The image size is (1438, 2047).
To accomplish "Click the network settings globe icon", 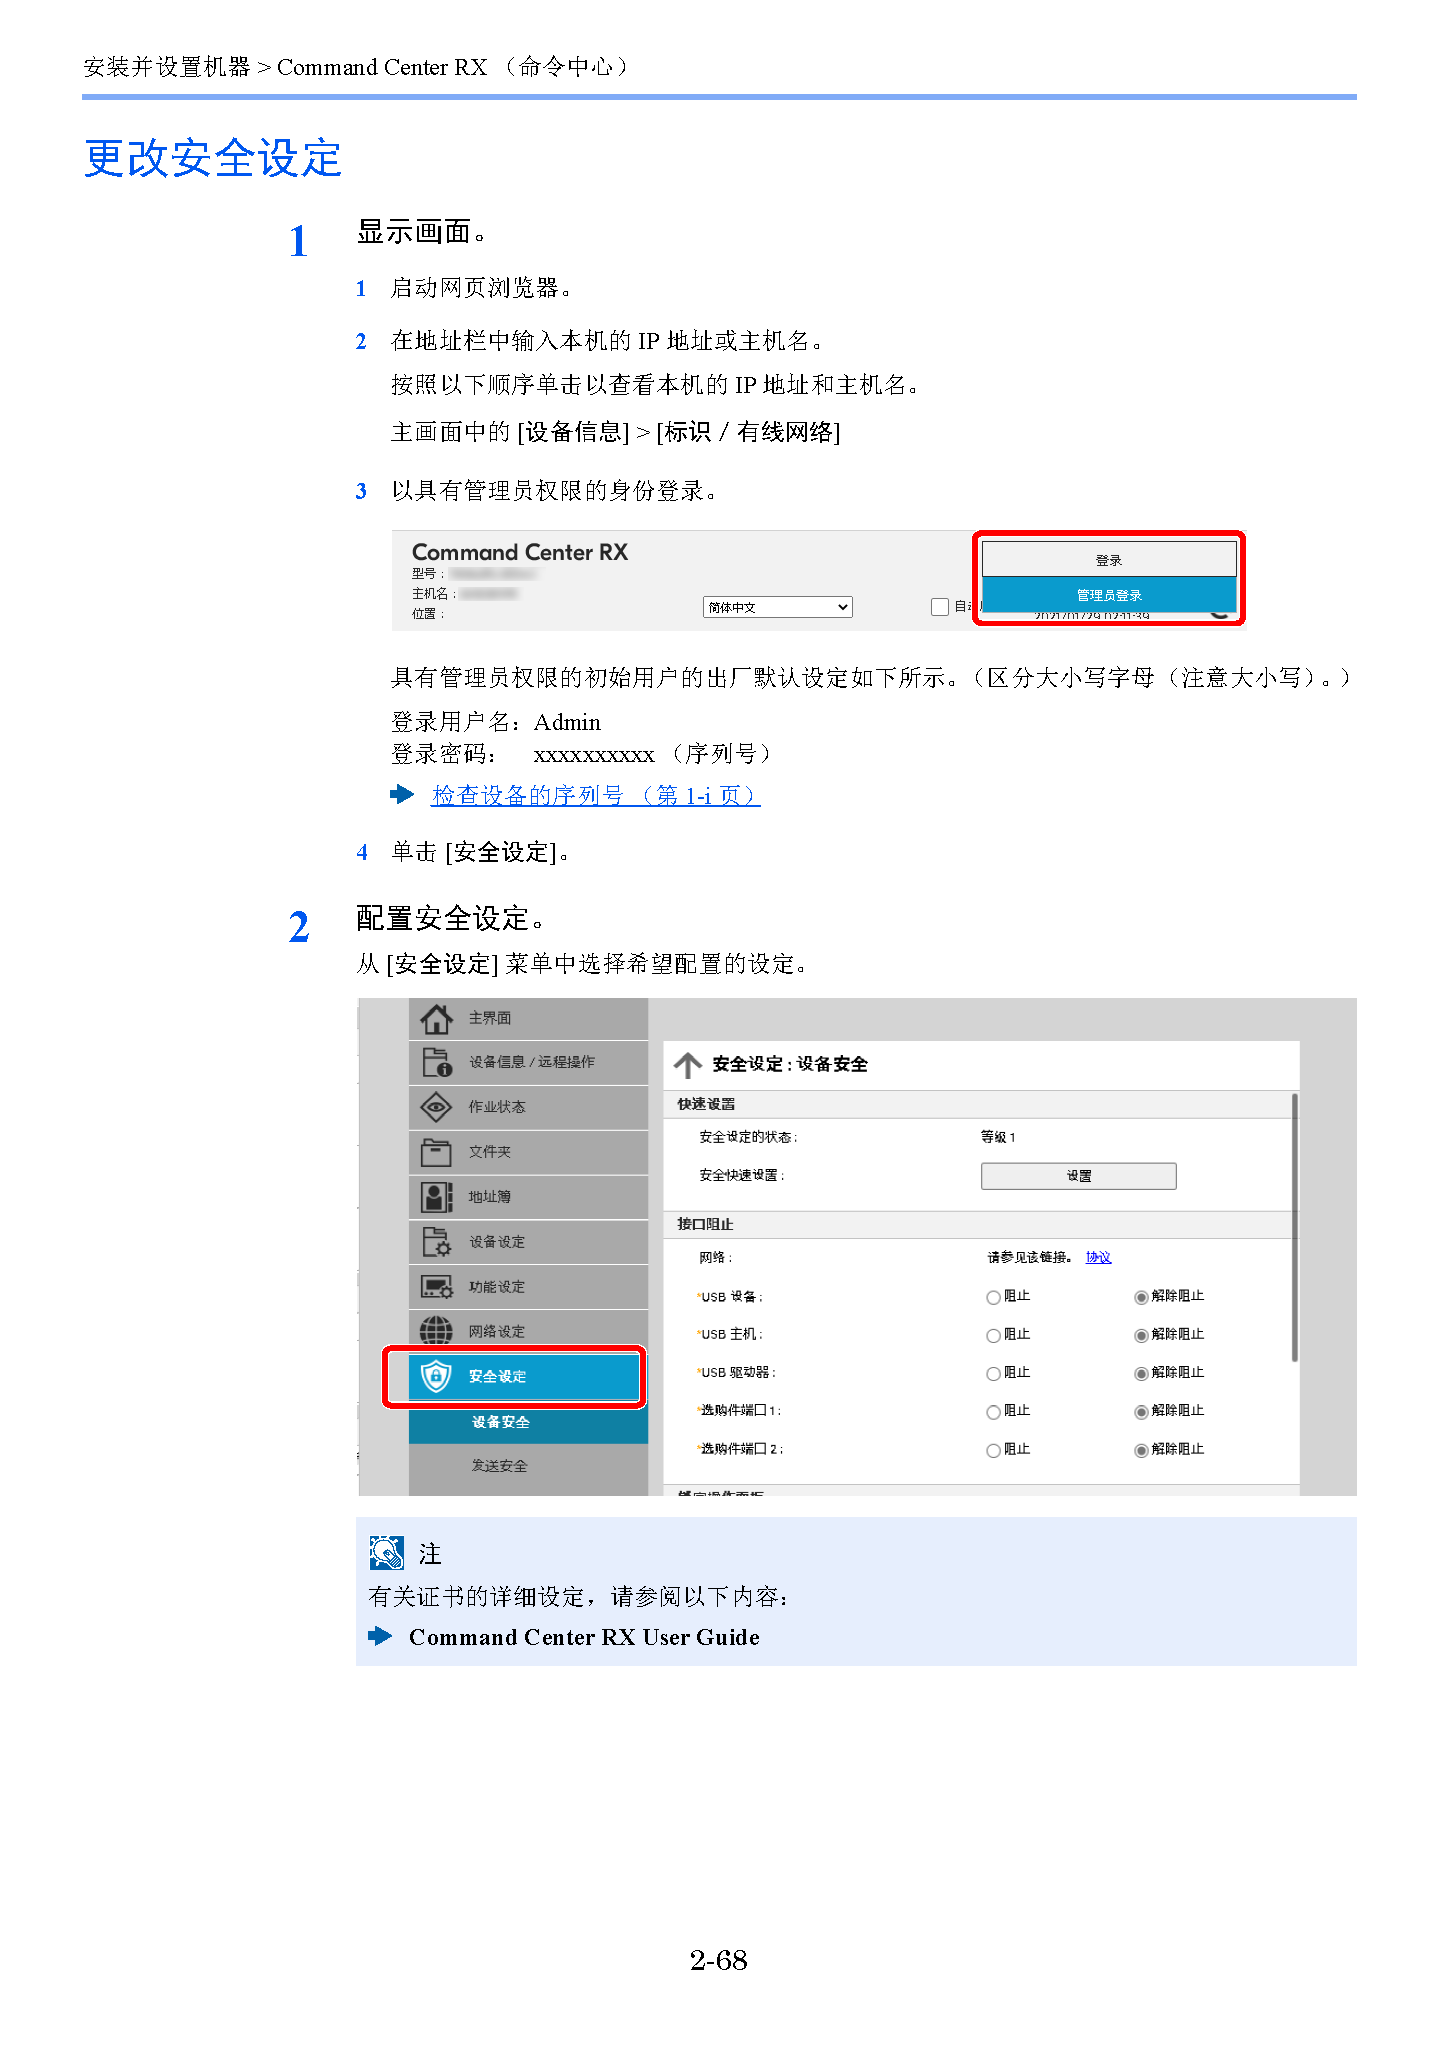I will 436,1331.
